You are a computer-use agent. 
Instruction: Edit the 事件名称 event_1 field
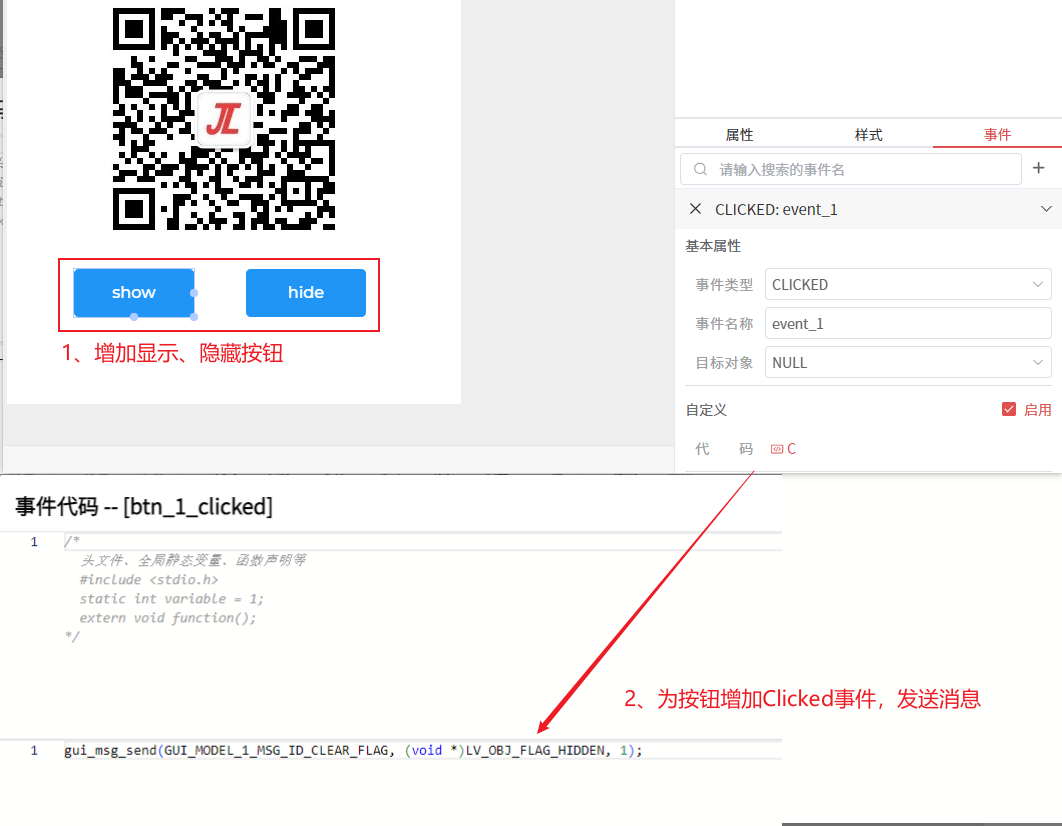coord(908,324)
